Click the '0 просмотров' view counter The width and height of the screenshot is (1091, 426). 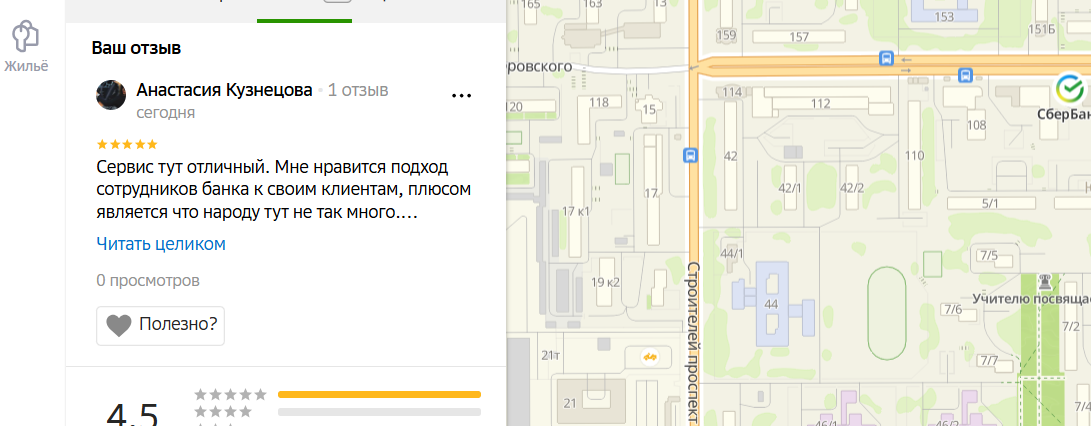148,281
